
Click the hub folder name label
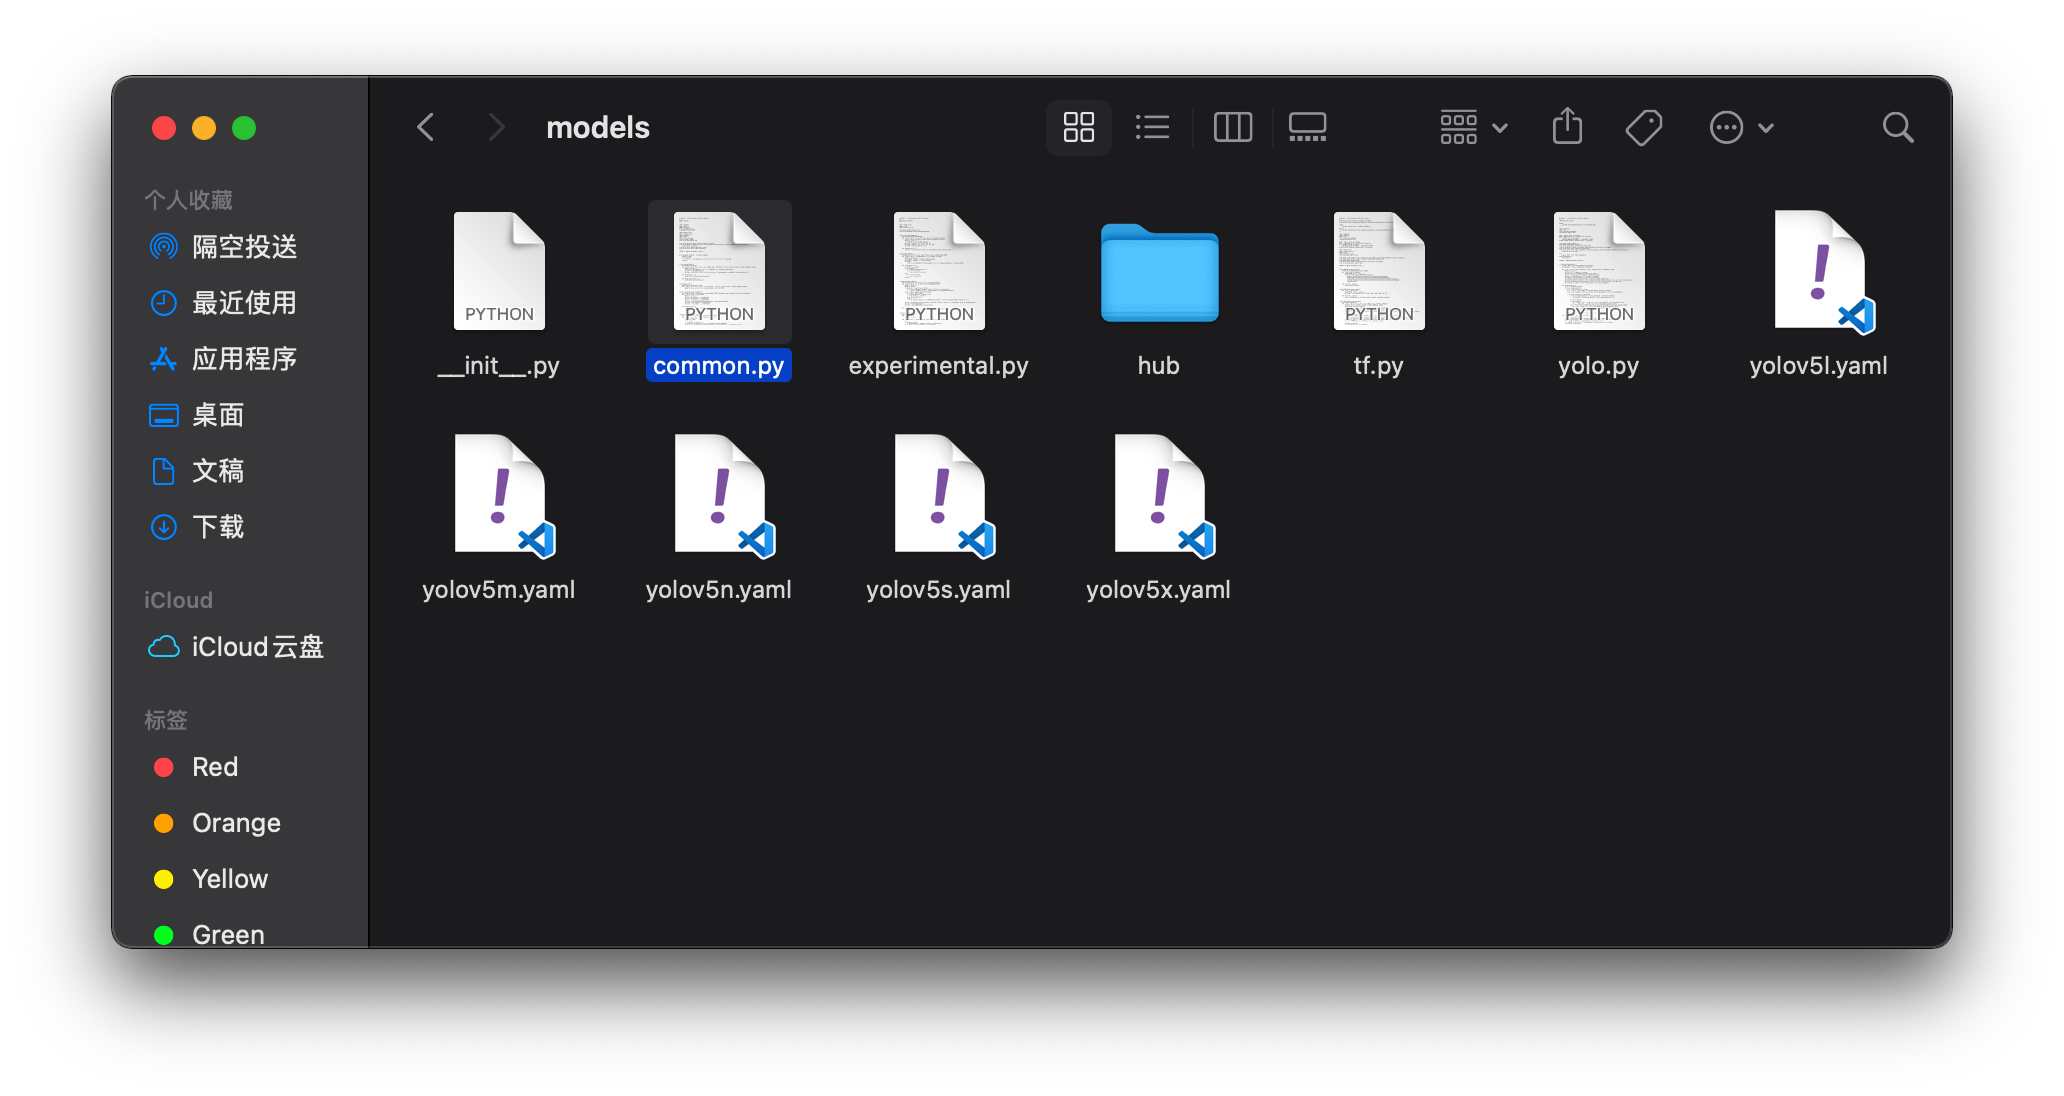(1159, 366)
